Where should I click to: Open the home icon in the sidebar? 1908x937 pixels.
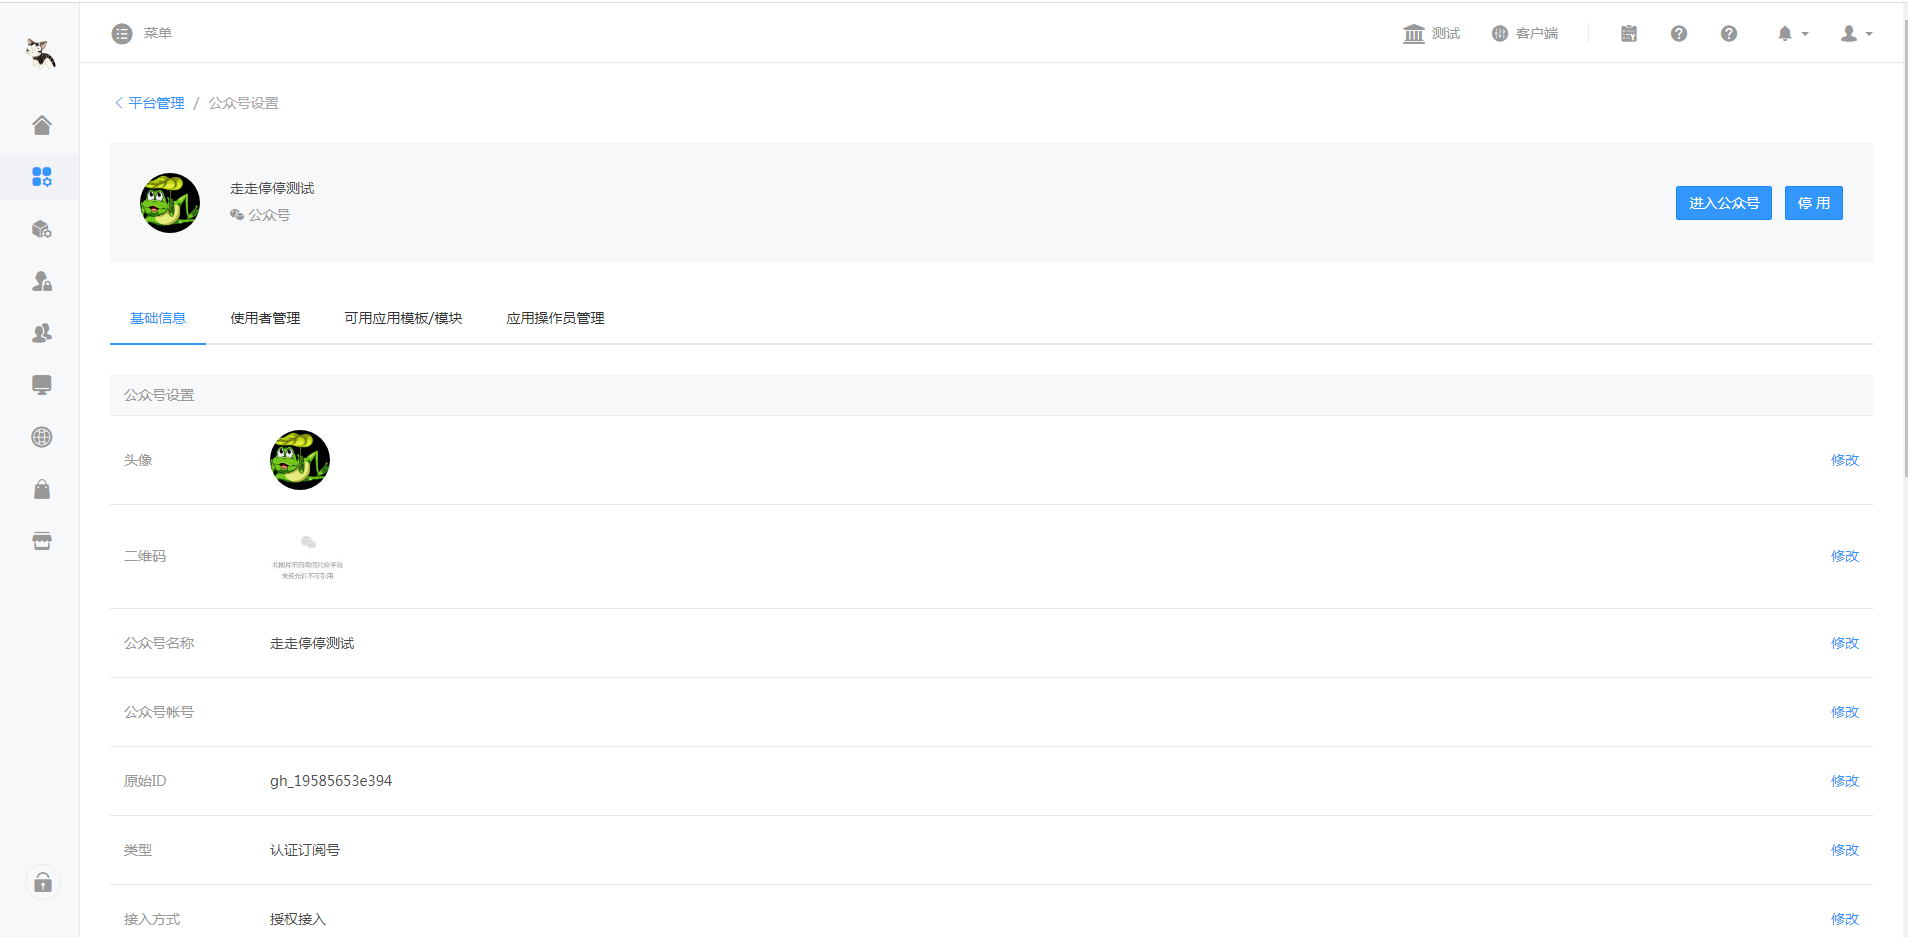coord(41,125)
